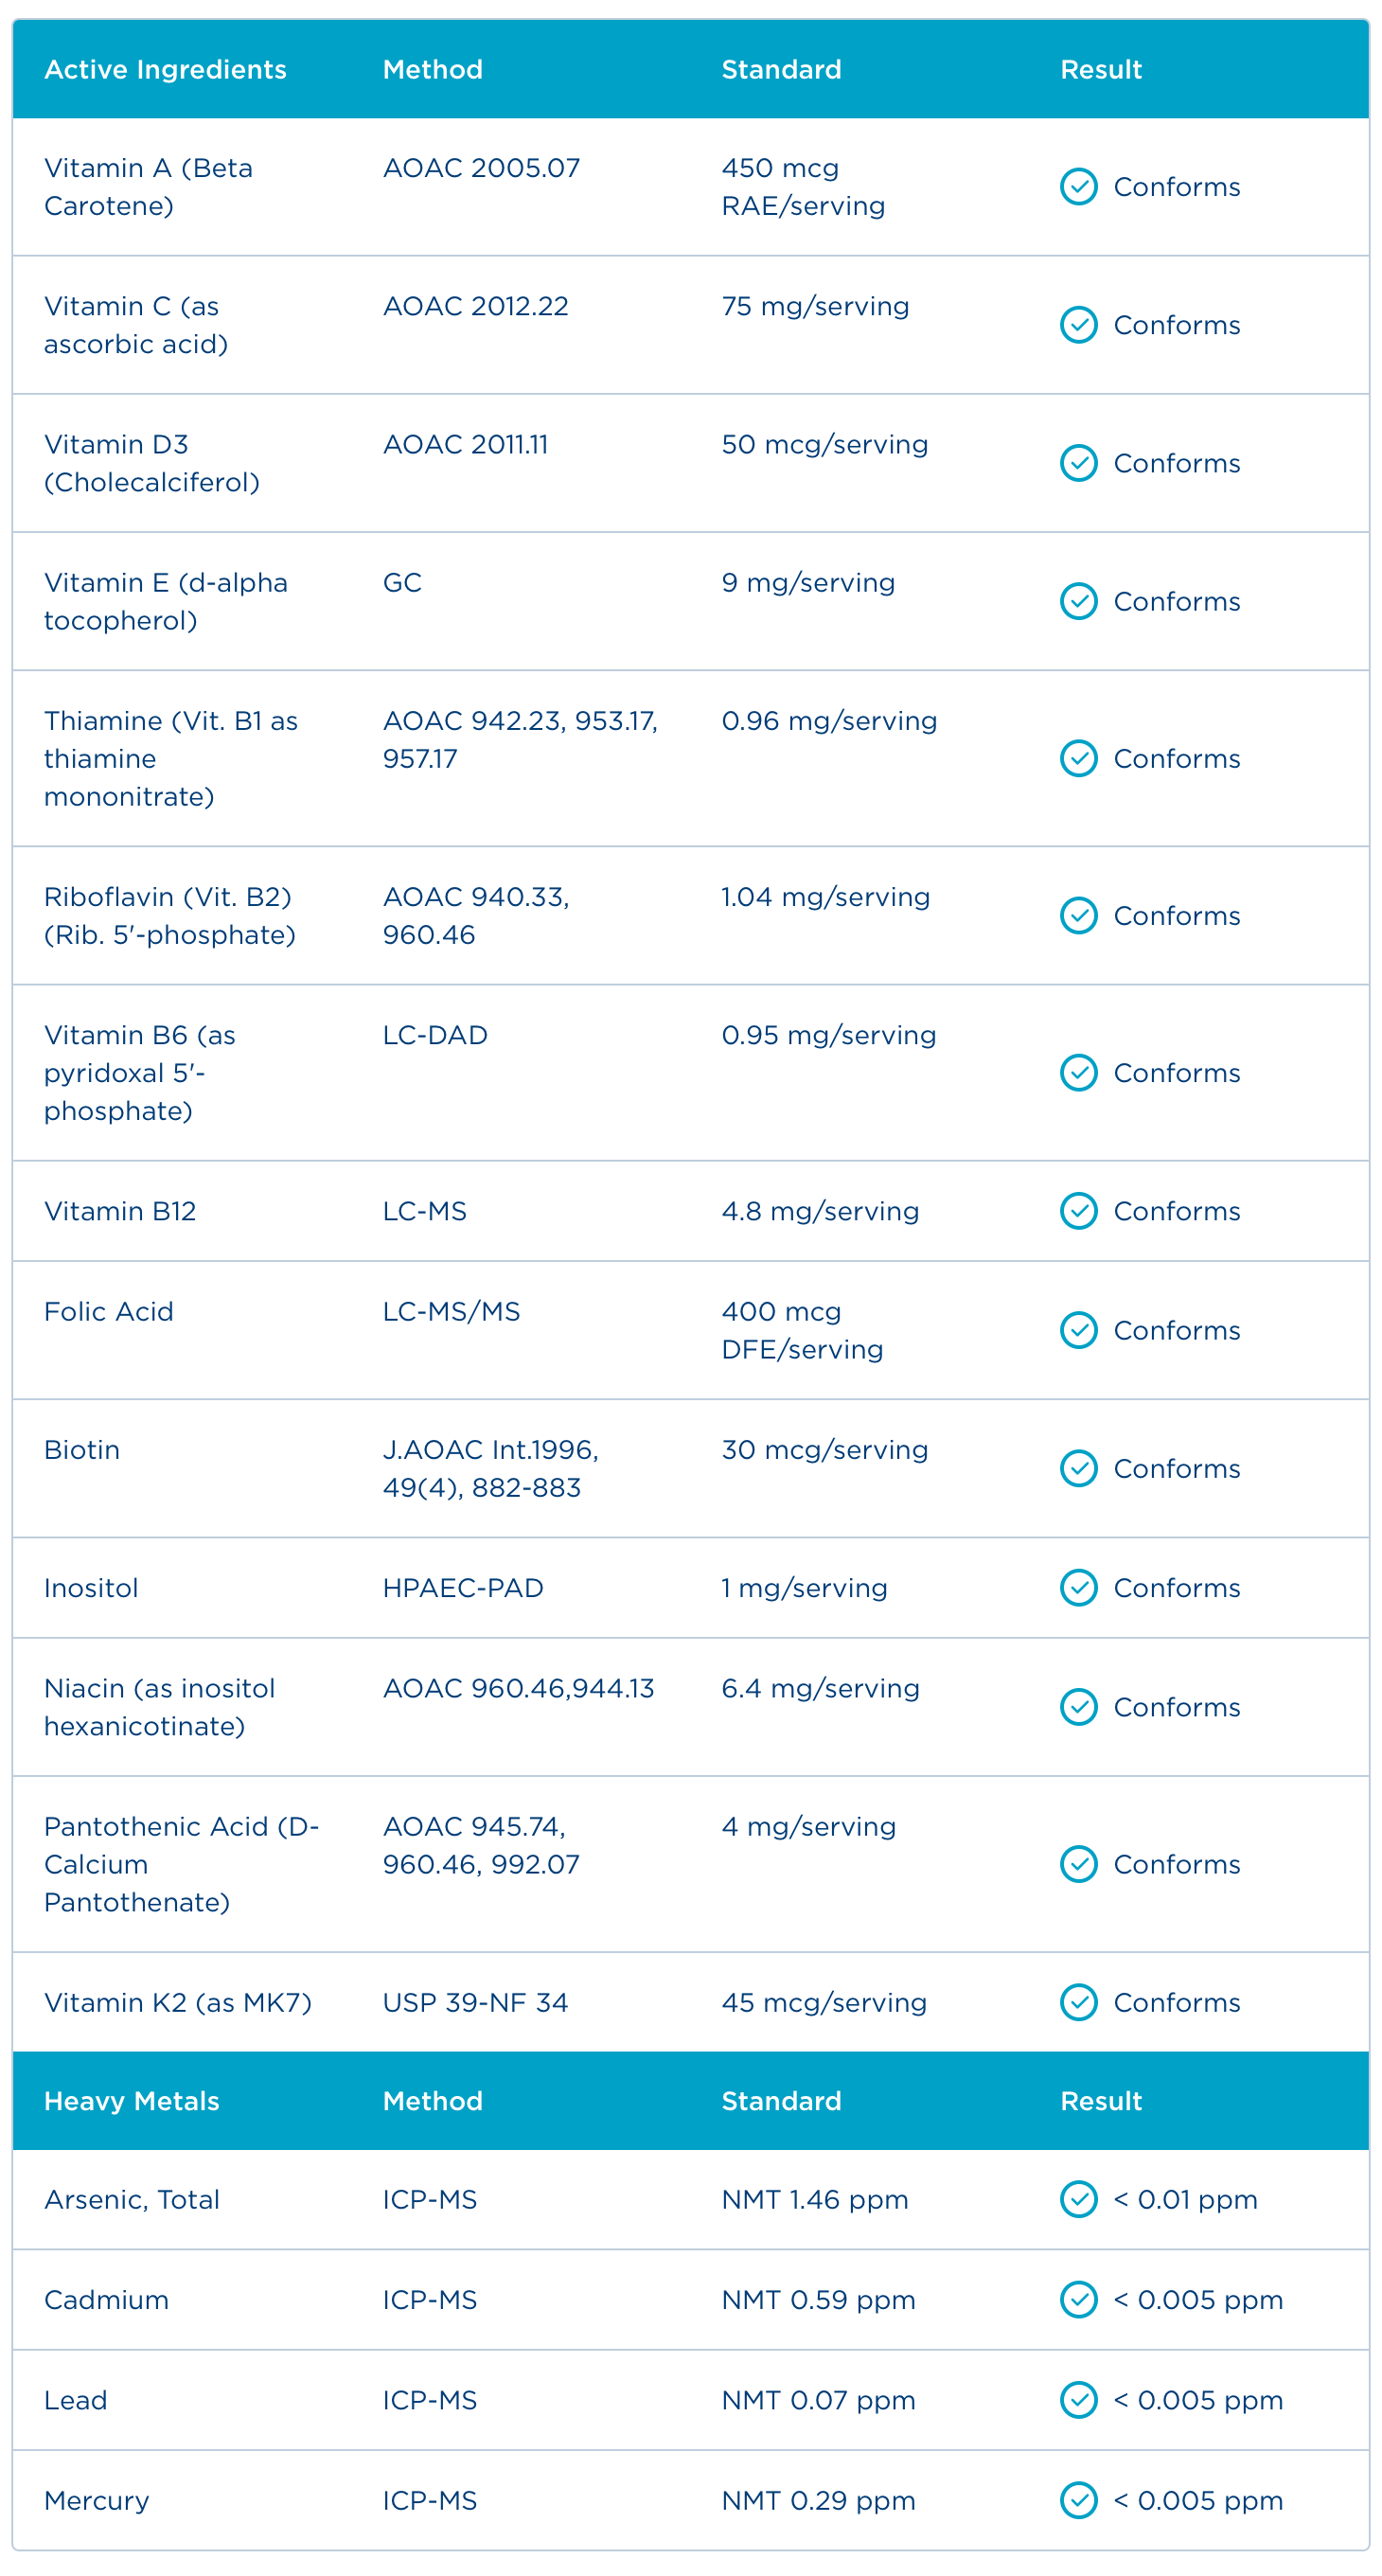Click the Result header in Heavy Metals section
Image resolution: width=1382 pixels, height=2576 pixels.
1101,2101
